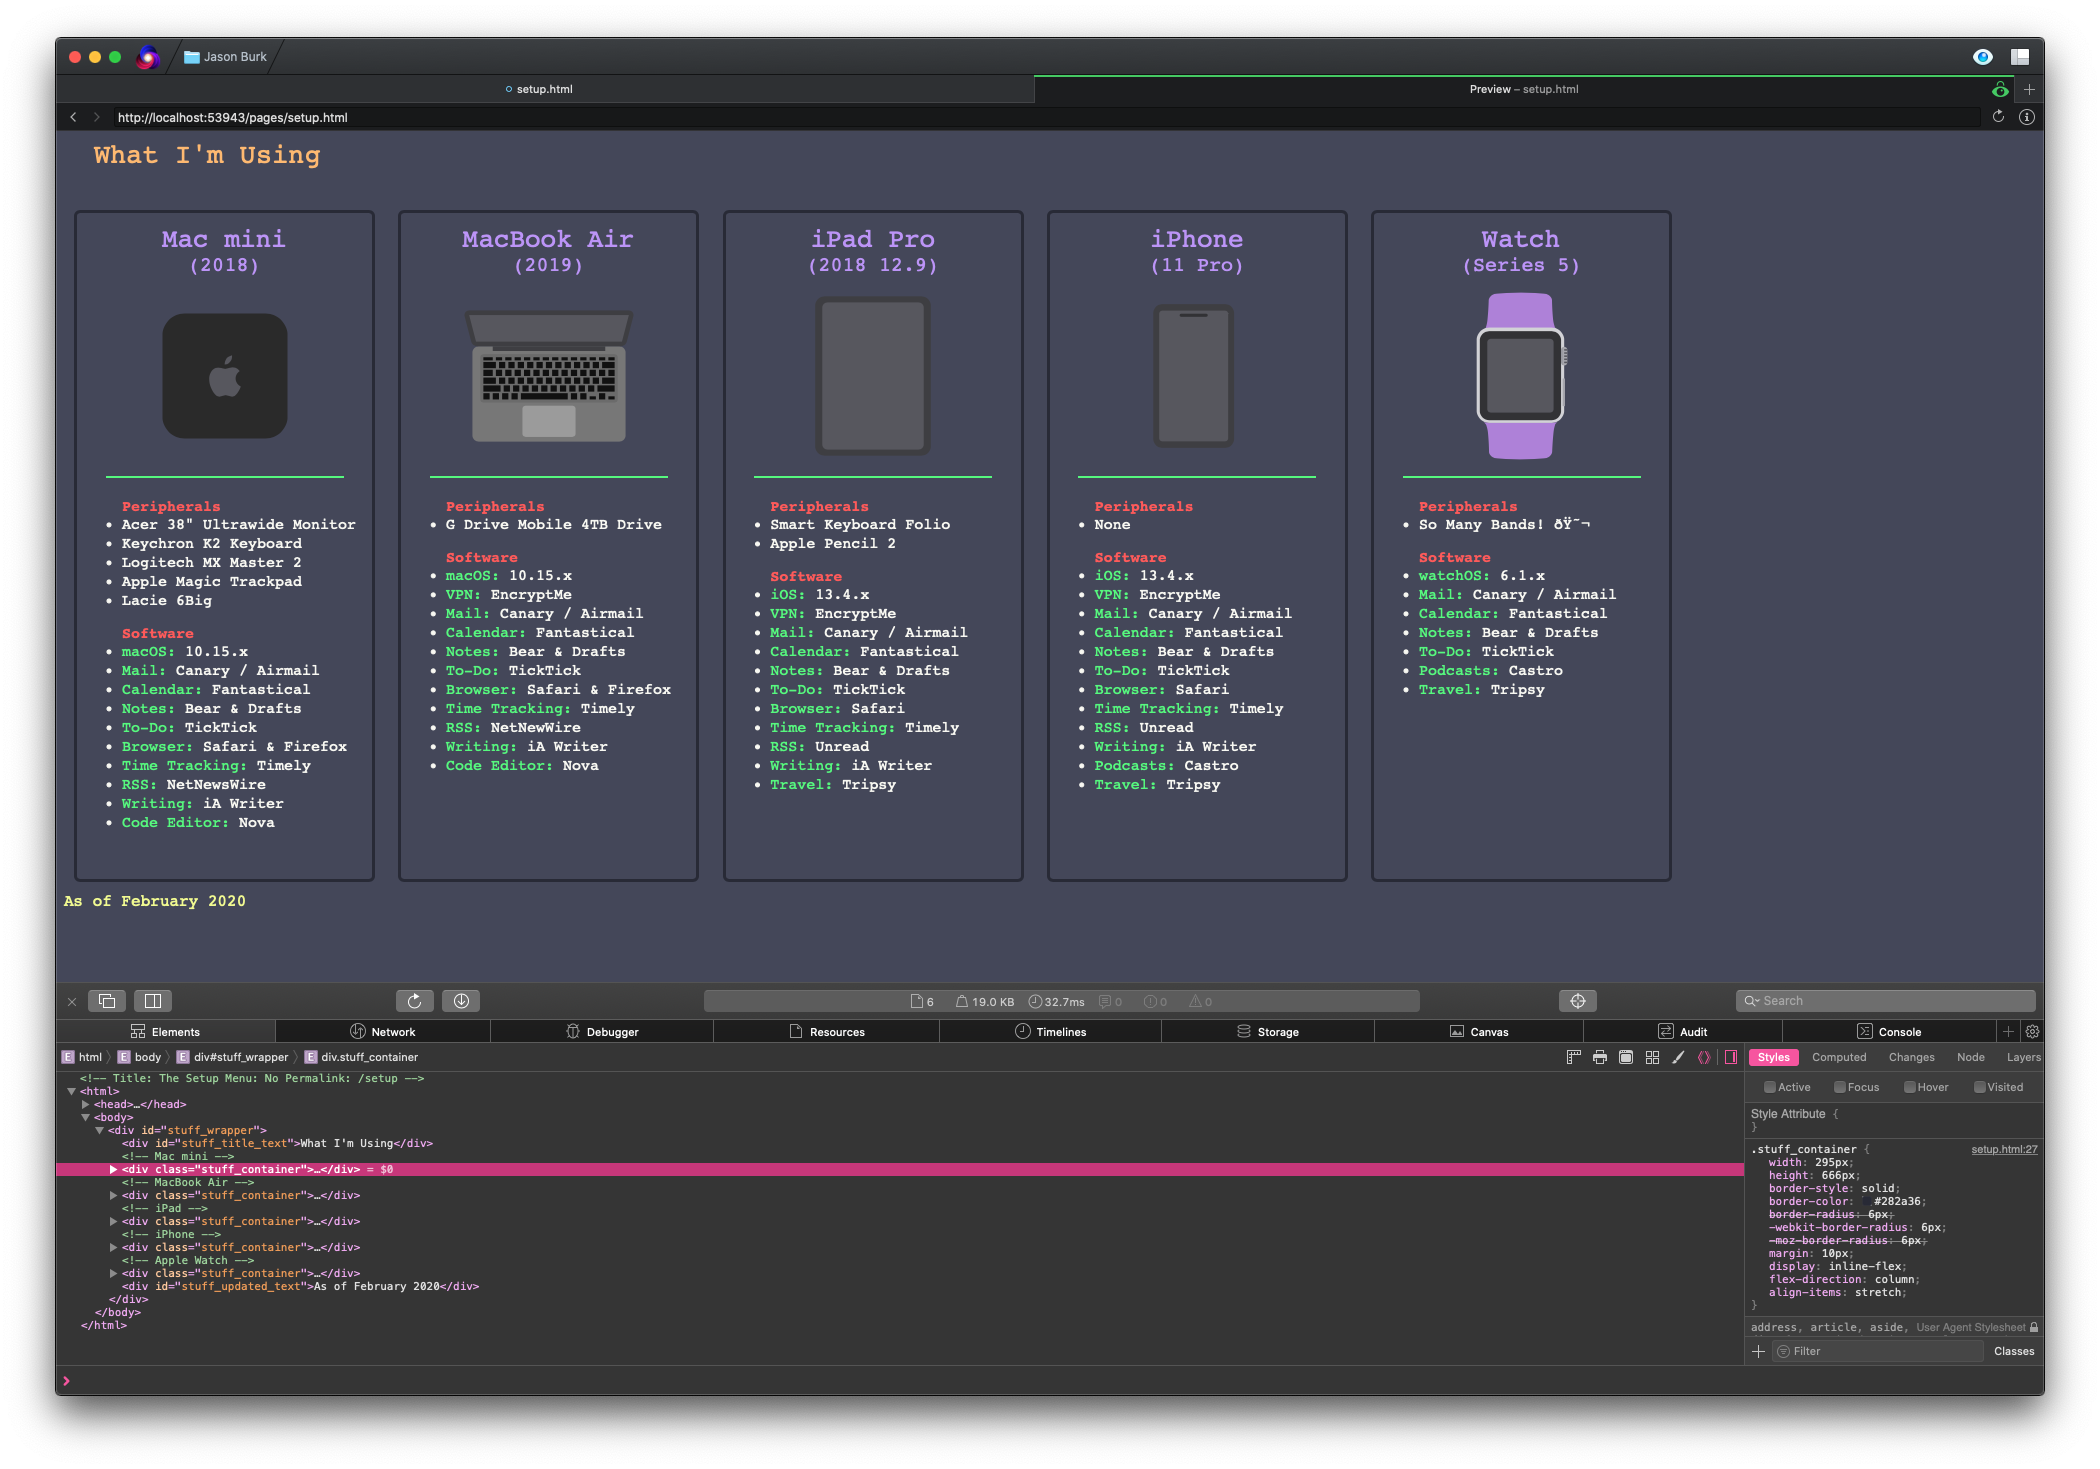Click the inspector reload page button
Viewport: 2100px width, 1469px height.
point(415,1001)
